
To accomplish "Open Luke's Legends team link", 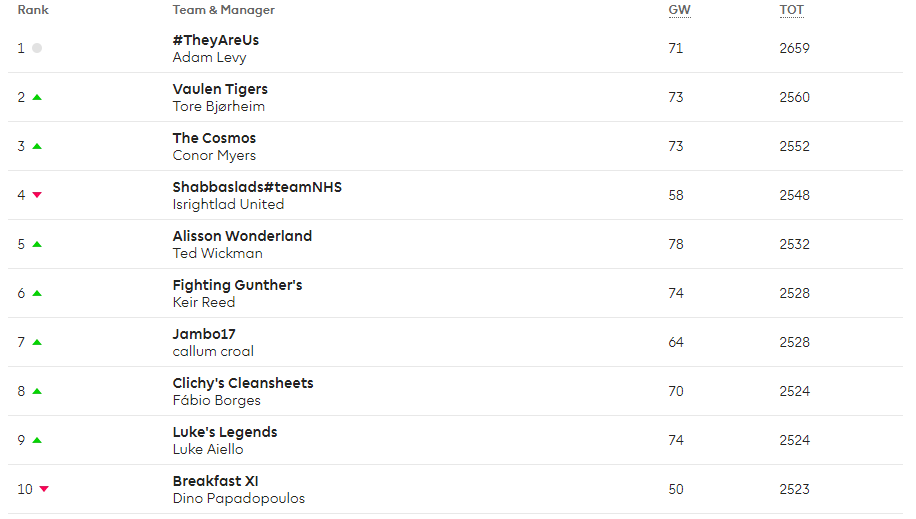I will 225,432.
